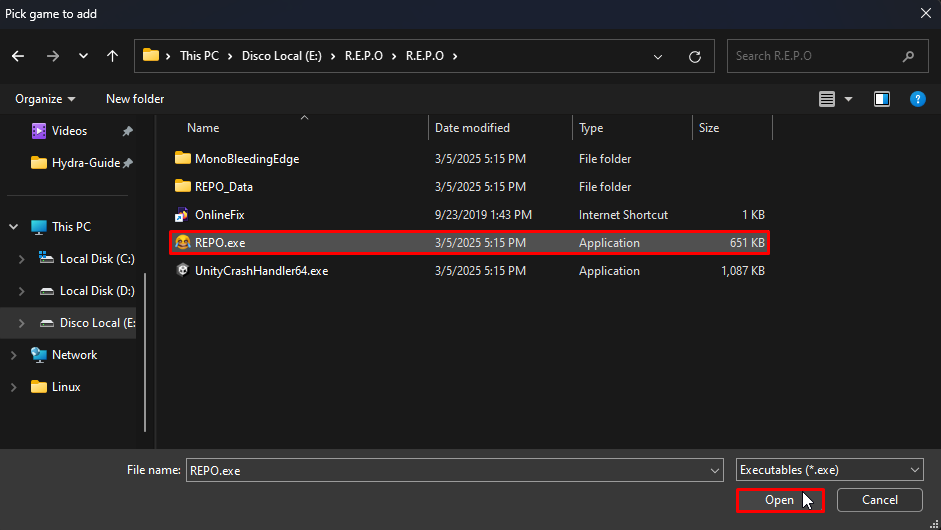Toggle the preview pane icon
Viewport: 941px width, 530px height.
click(881, 99)
